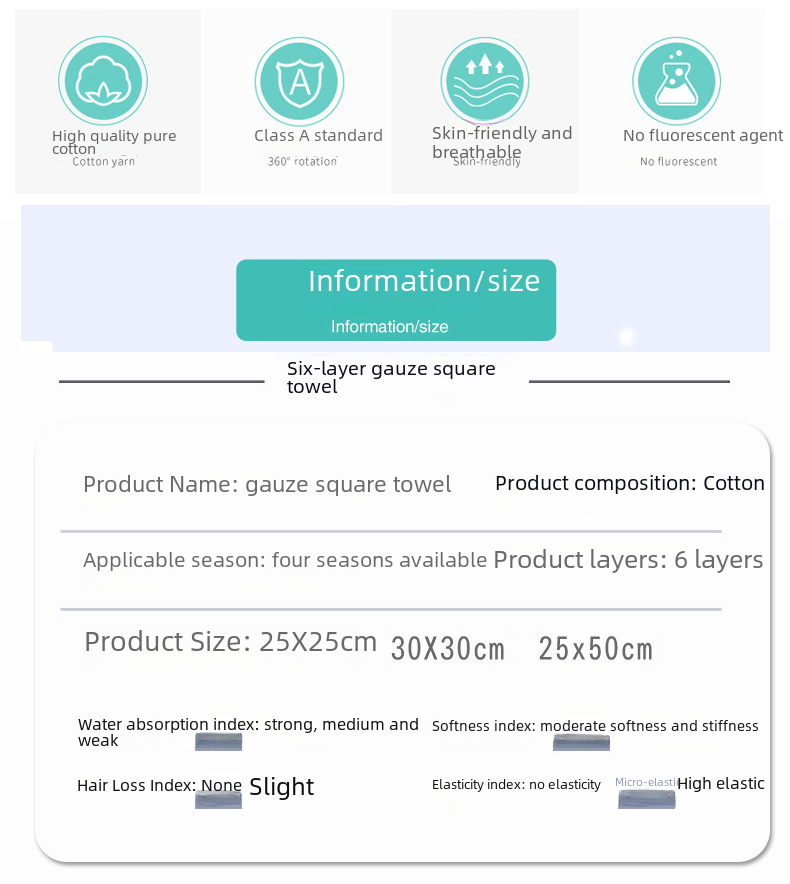The image size is (790, 884).
Task: Click the no fluorescent flask icon
Action: [x=676, y=81]
